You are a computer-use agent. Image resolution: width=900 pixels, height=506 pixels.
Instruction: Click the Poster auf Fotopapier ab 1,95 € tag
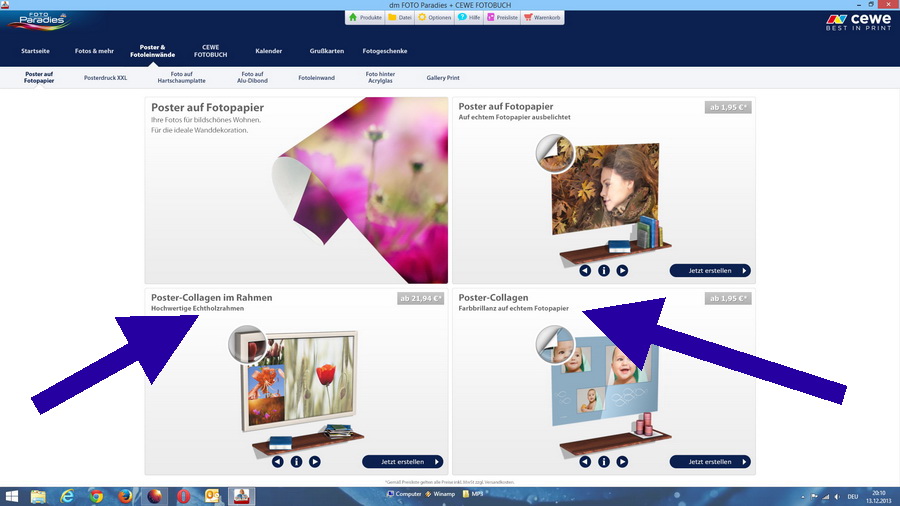[728, 107]
